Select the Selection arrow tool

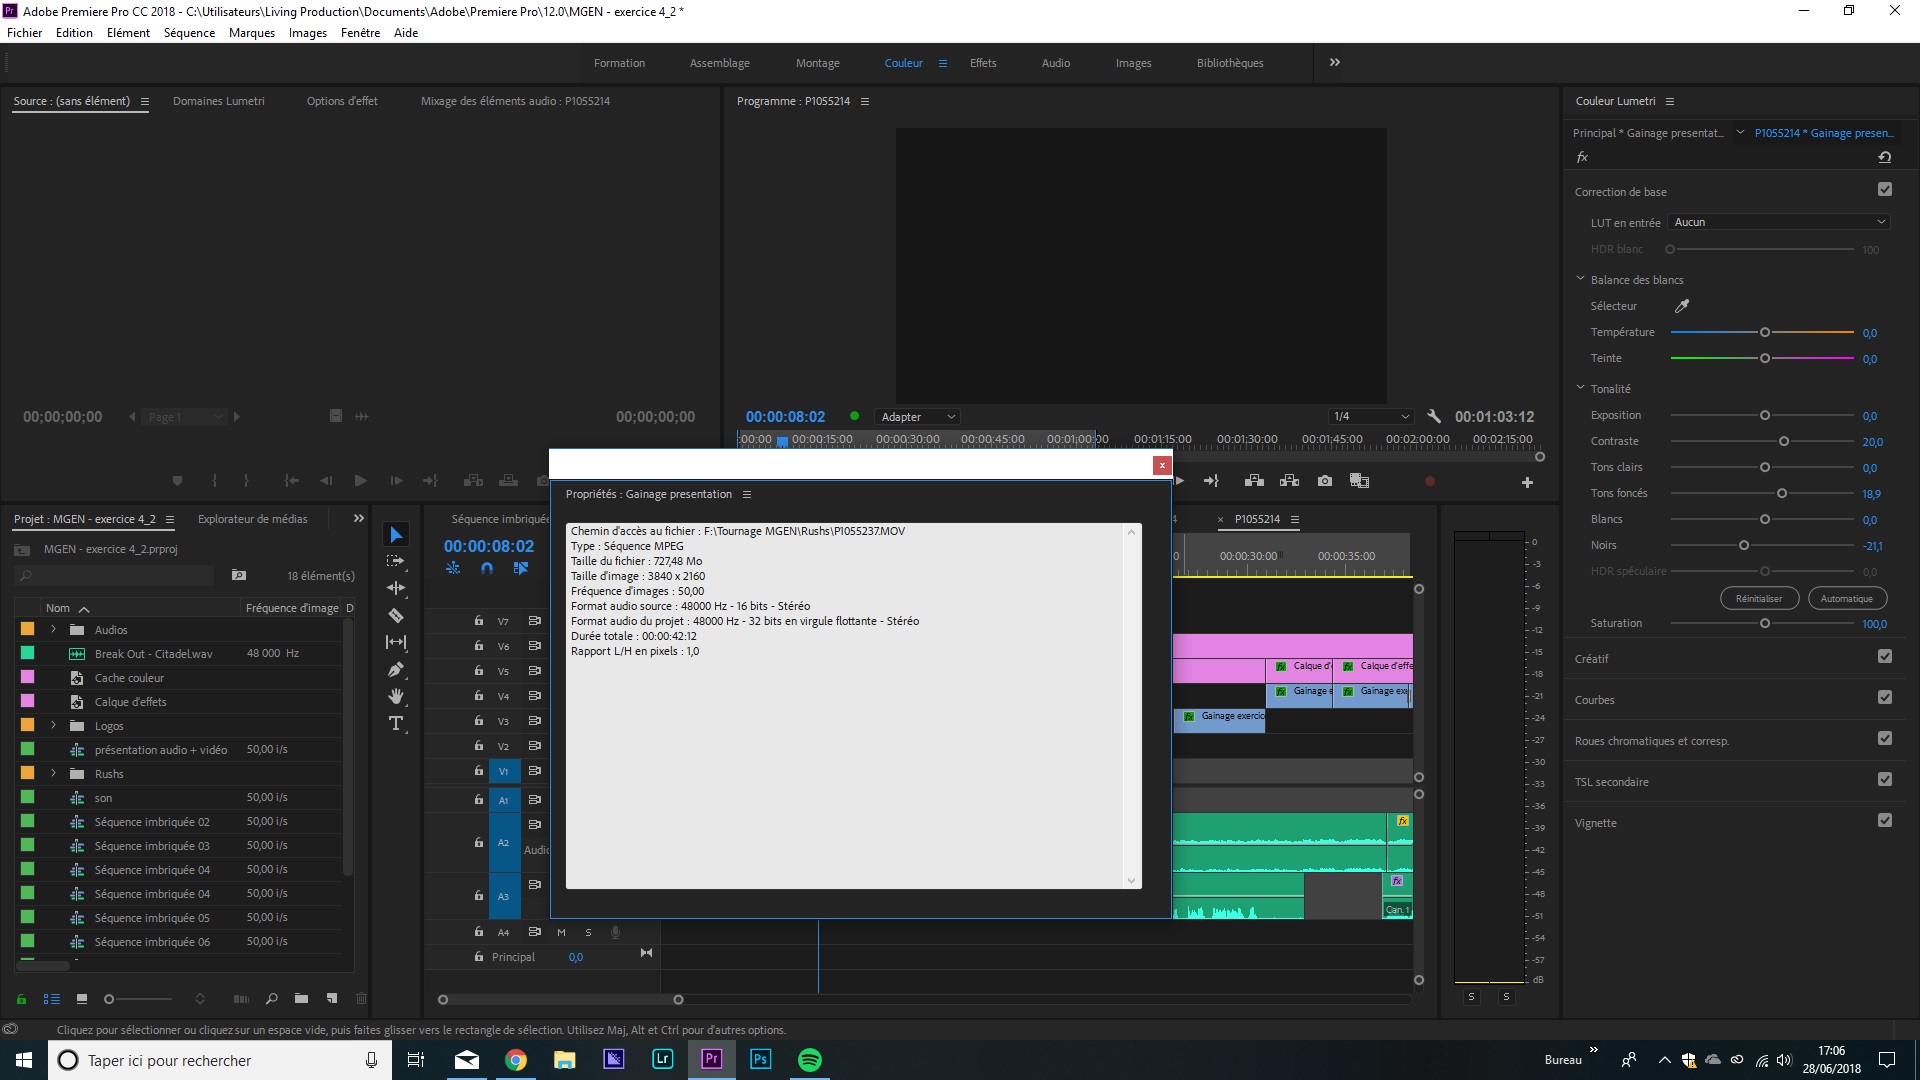pos(396,535)
